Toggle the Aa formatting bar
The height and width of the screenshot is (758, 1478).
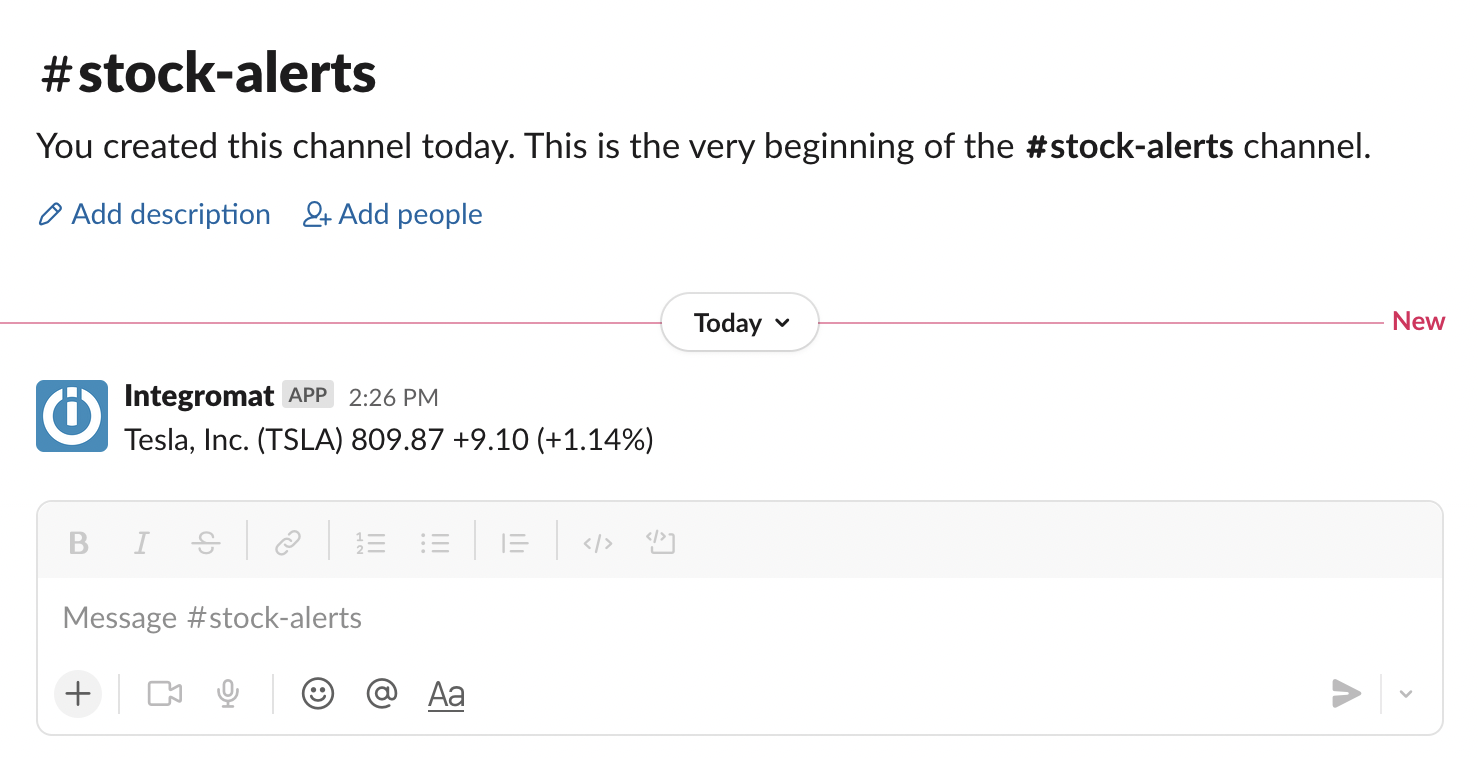pyautogui.click(x=446, y=693)
